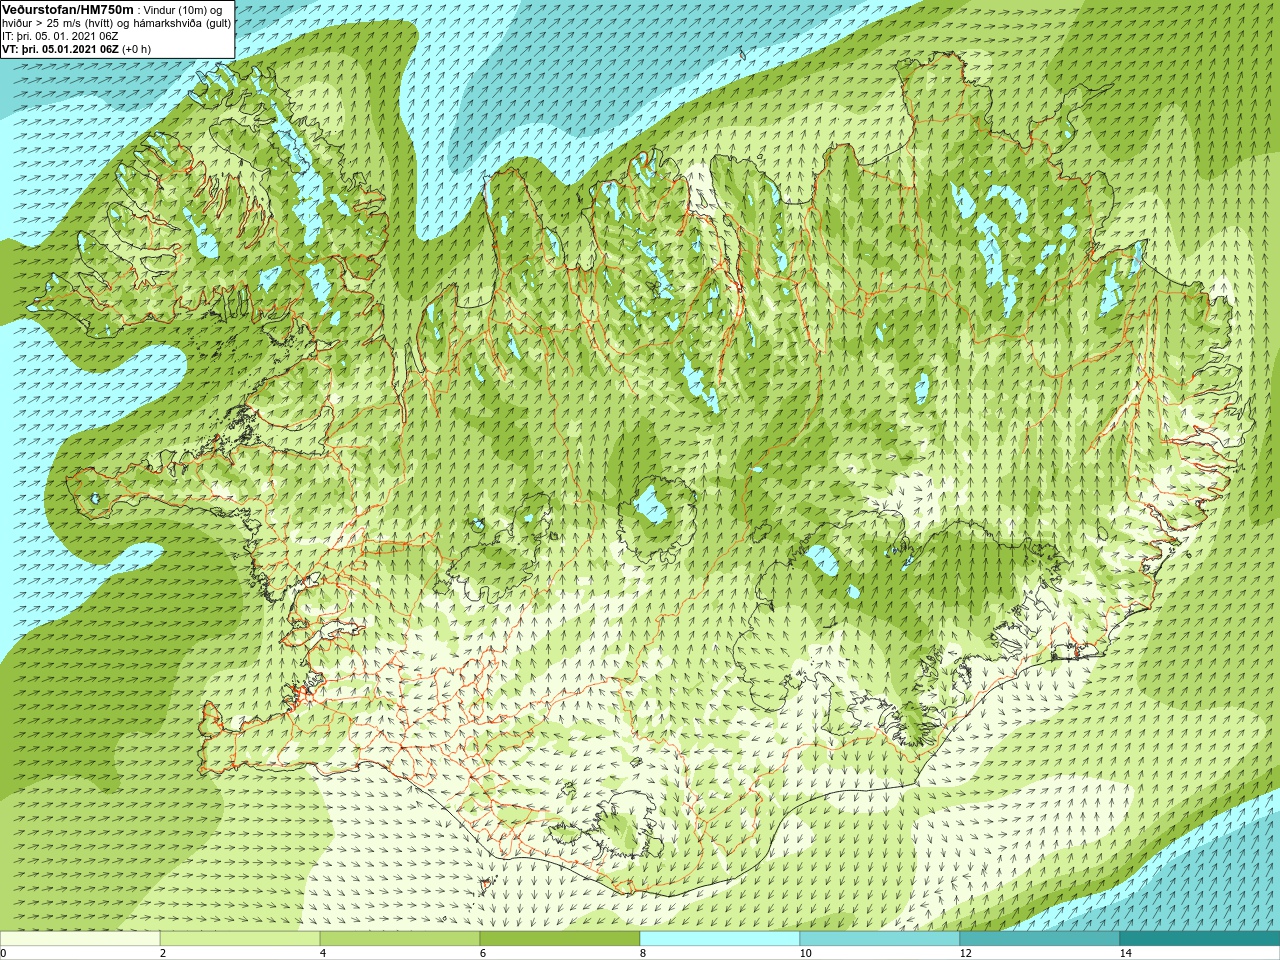Viewport: 1280px width, 960px height.
Task: Click the '4' label on the scale
Action: [x=323, y=953]
